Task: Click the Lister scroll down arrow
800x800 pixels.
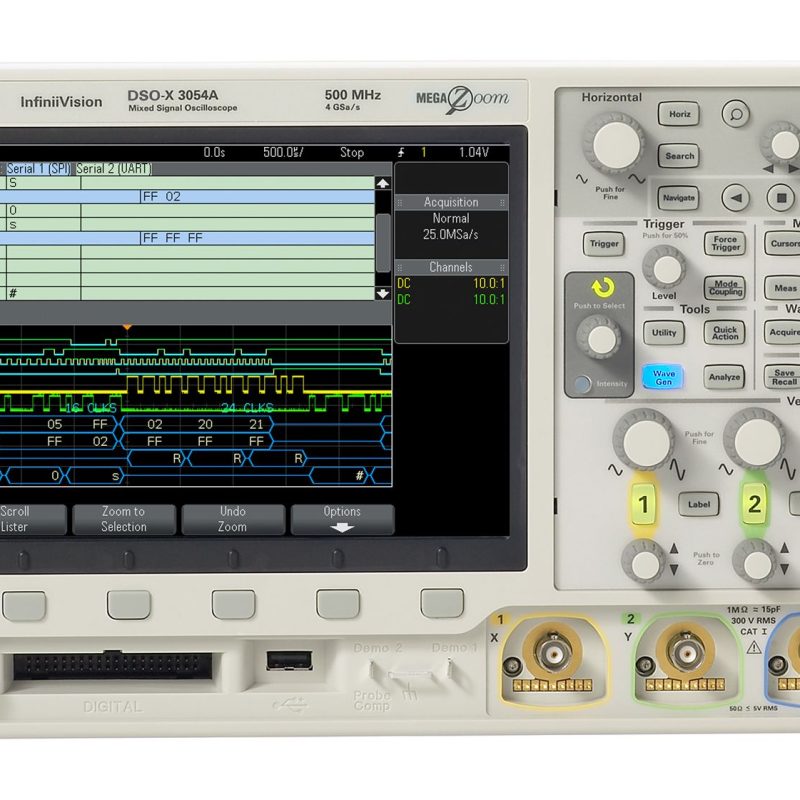Action: (383, 293)
